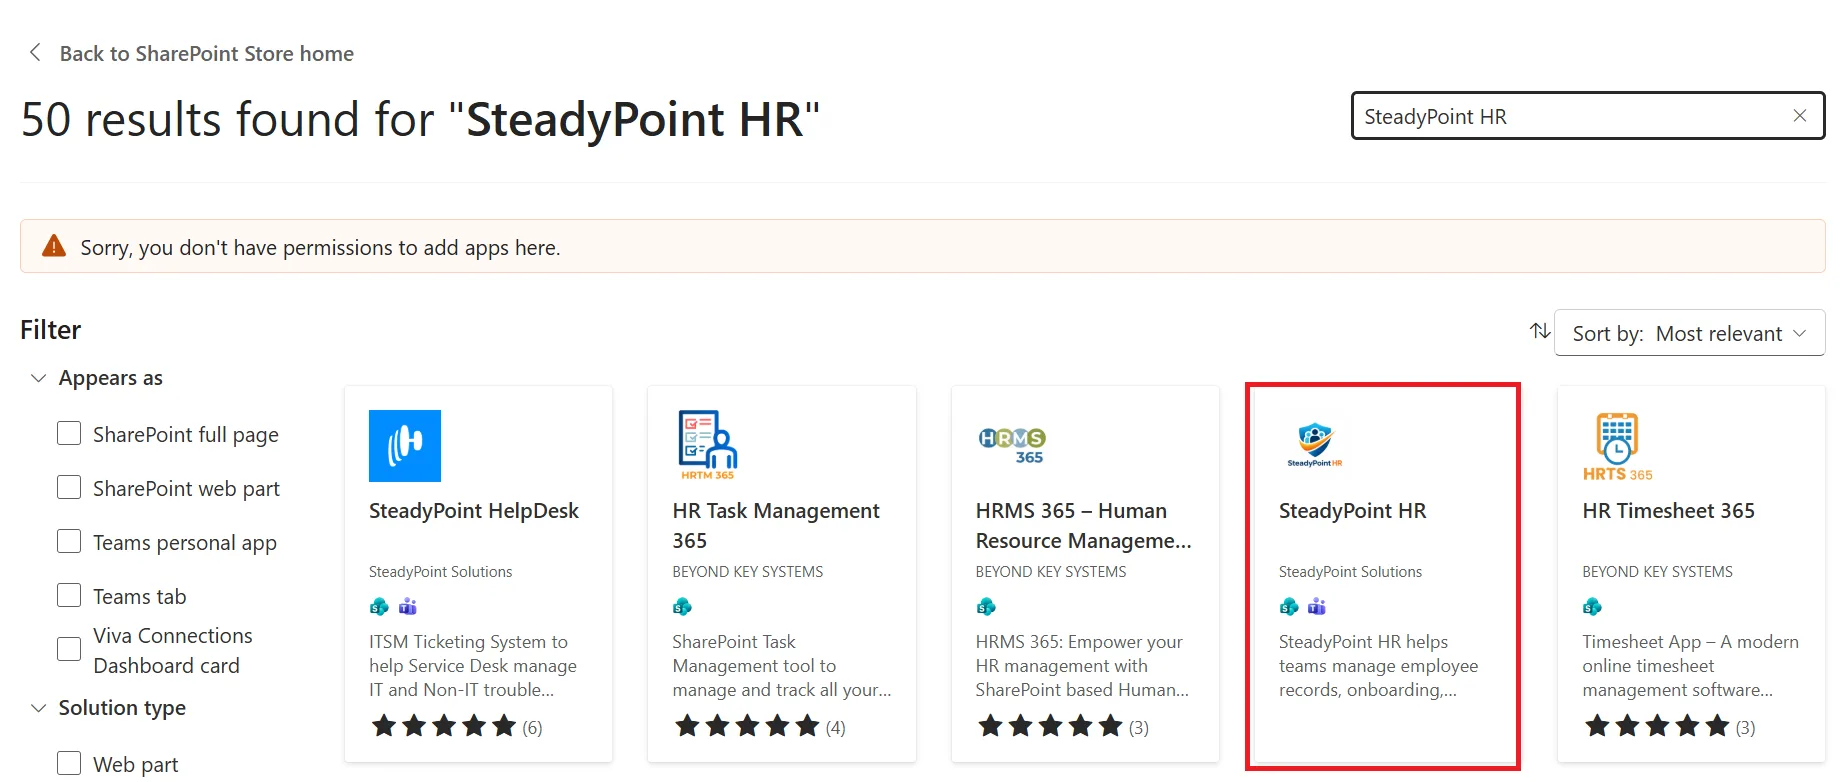Click SteadyPoint Solutions publisher under HelpDesk

440,572
